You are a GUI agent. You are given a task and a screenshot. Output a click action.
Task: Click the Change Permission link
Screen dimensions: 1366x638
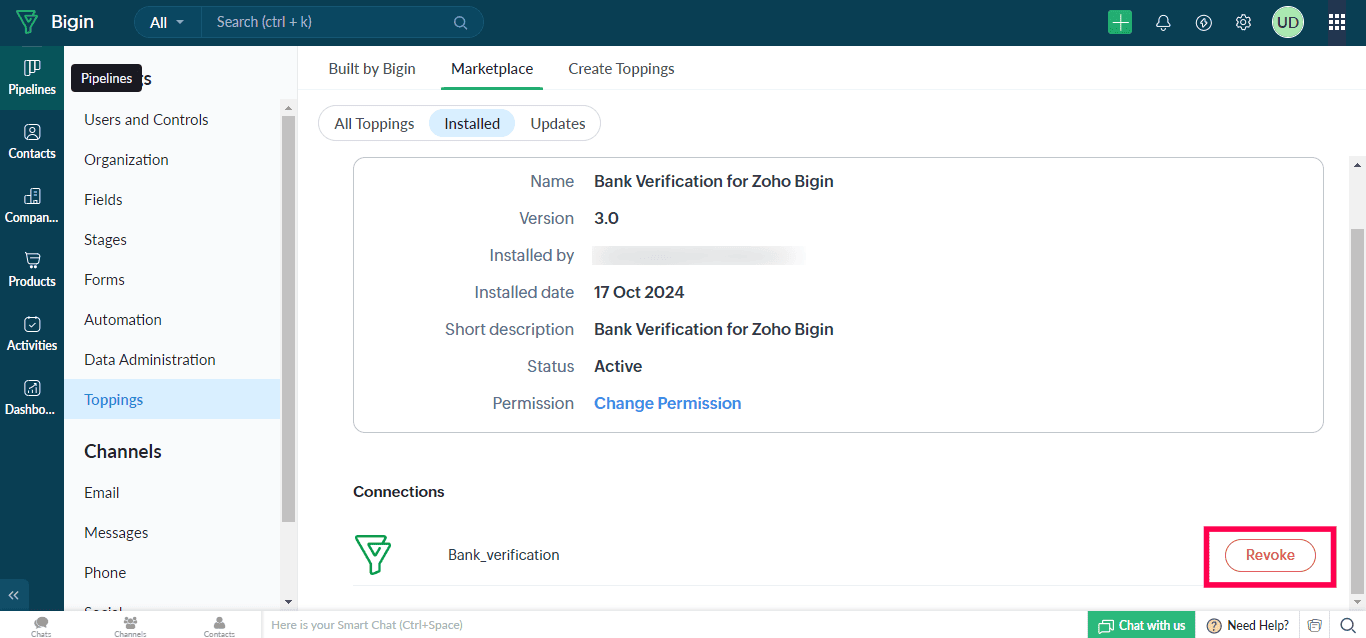pyautogui.click(x=668, y=403)
